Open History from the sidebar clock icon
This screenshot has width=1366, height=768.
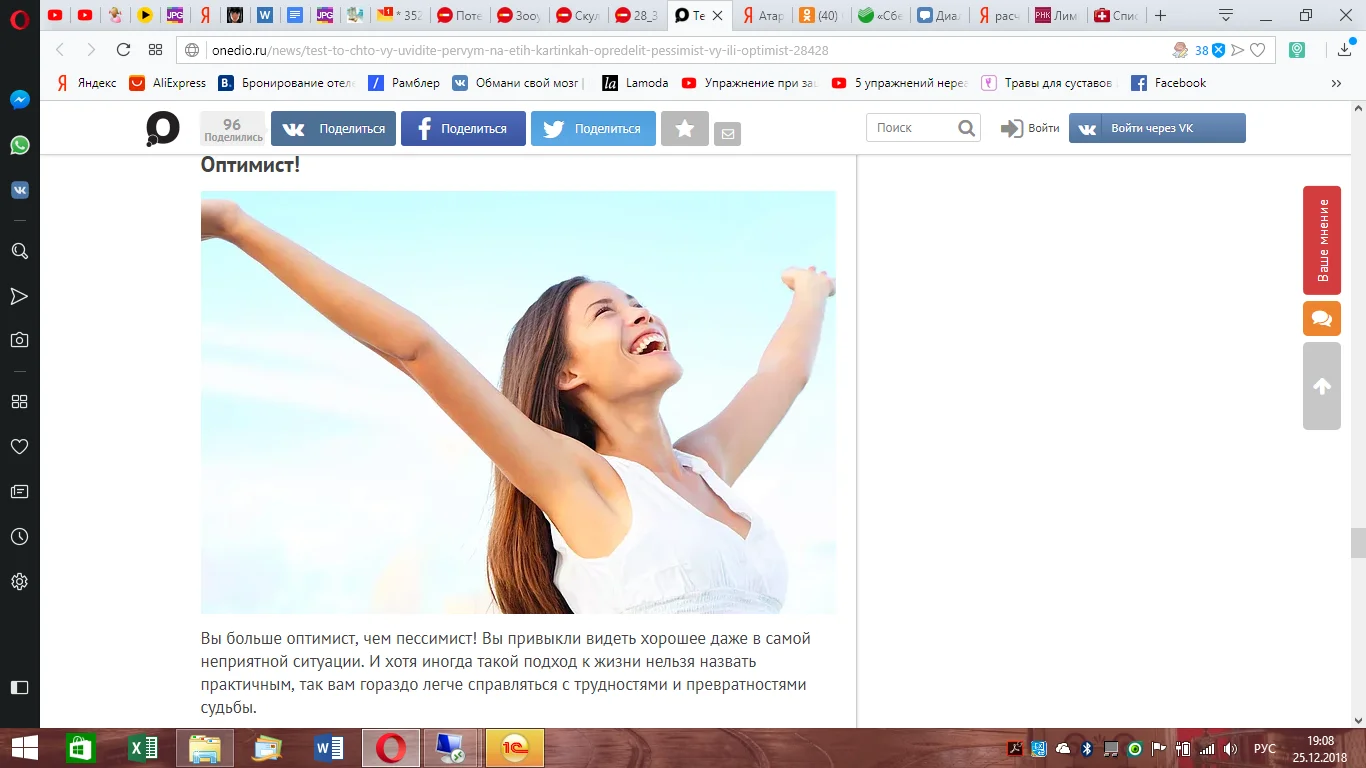pyautogui.click(x=19, y=537)
